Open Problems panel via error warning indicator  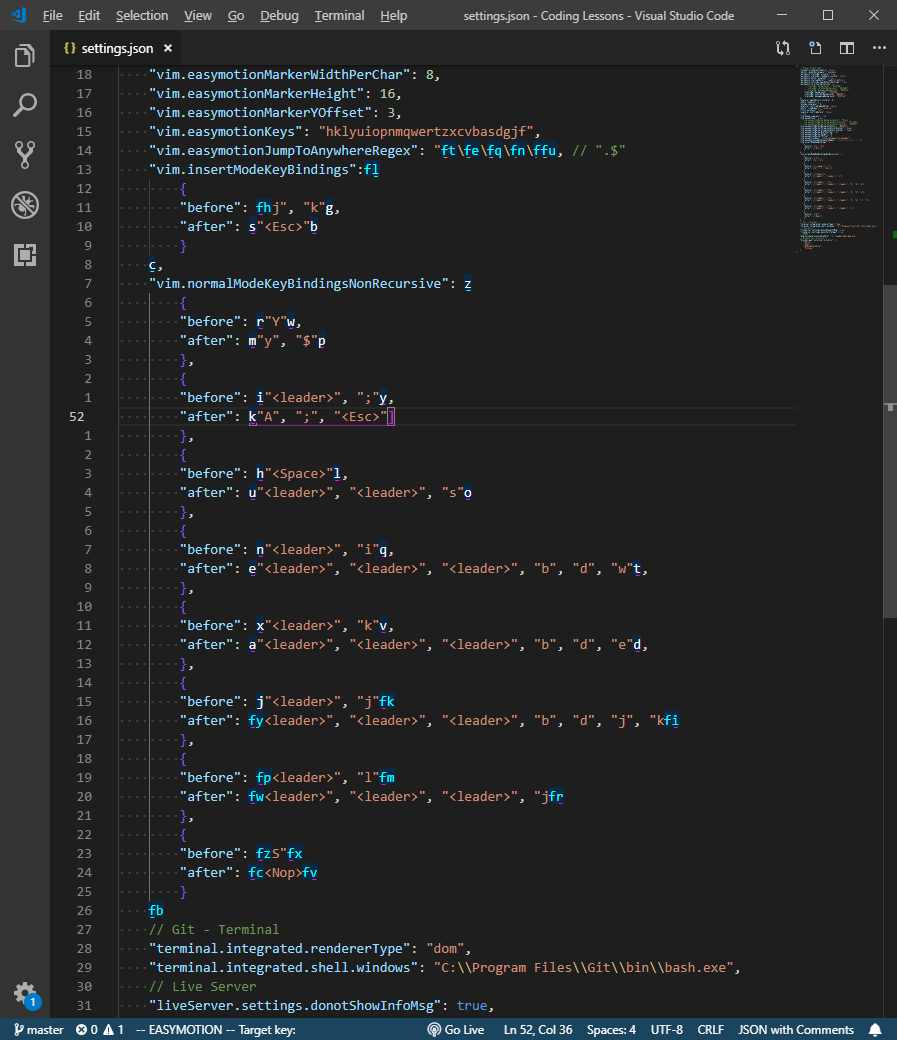click(x=99, y=1029)
